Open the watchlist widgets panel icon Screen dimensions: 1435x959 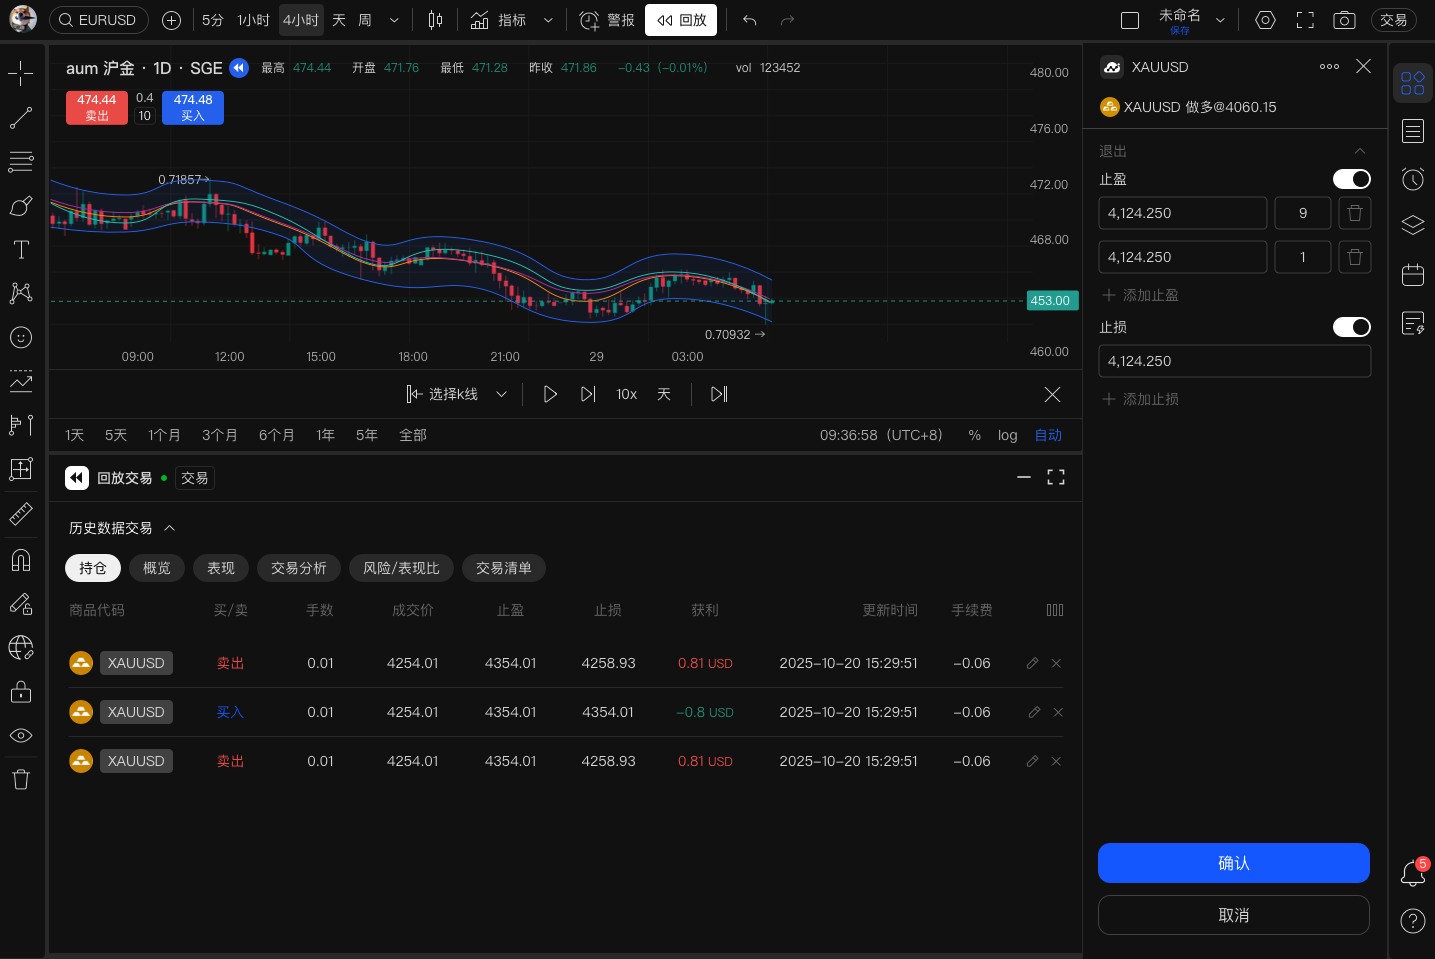[x=1413, y=83]
